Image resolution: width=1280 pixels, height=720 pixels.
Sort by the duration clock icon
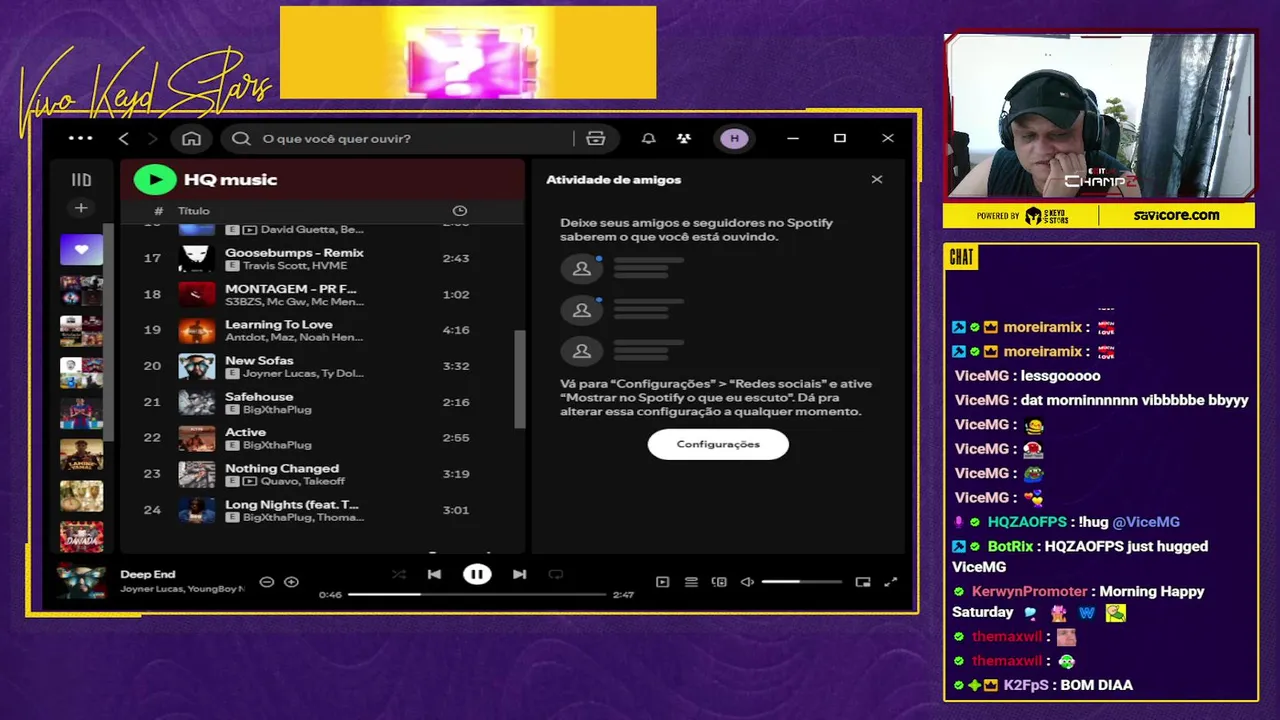tap(460, 211)
